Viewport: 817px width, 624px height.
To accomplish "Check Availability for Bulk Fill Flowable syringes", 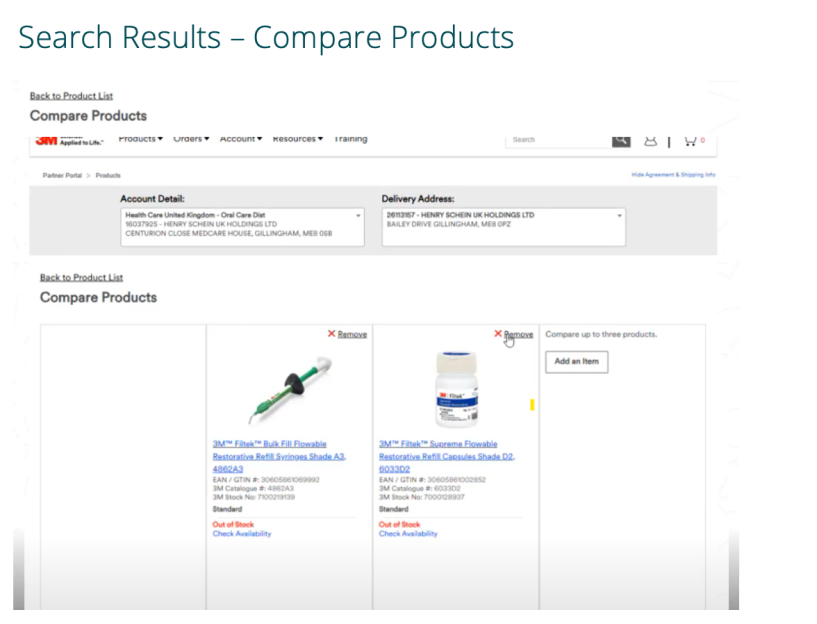I will (x=241, y=534).
